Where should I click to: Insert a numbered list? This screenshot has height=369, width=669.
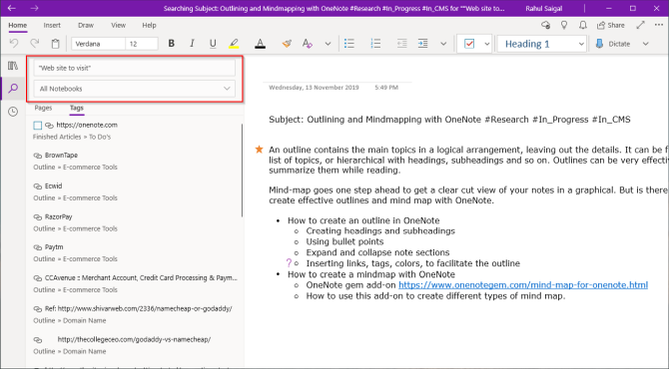376,44
